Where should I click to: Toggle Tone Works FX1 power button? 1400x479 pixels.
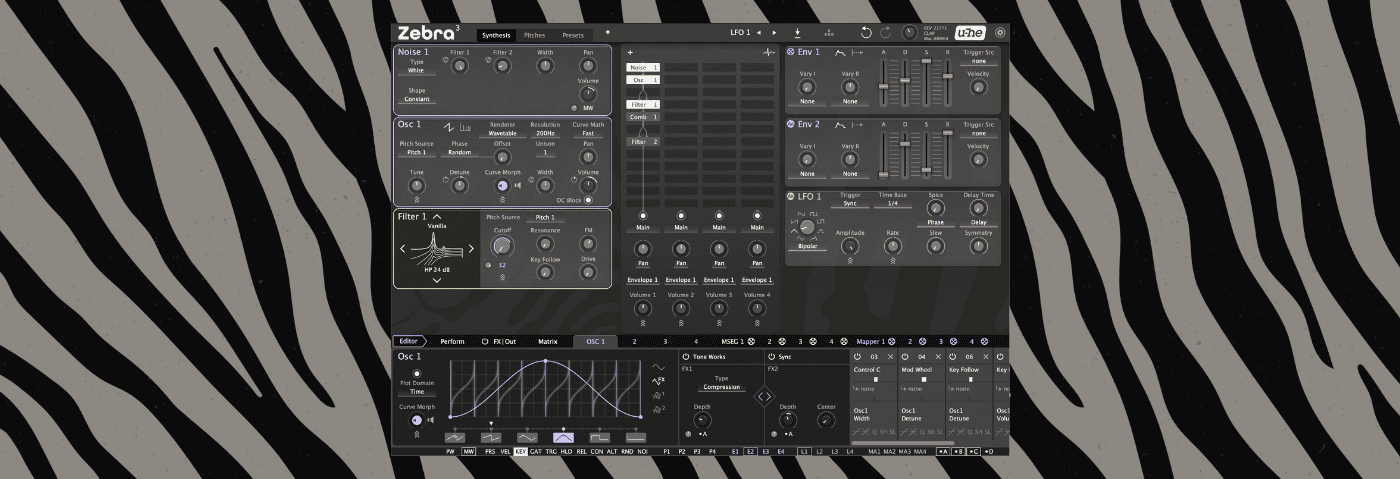[x=686, y=357]
